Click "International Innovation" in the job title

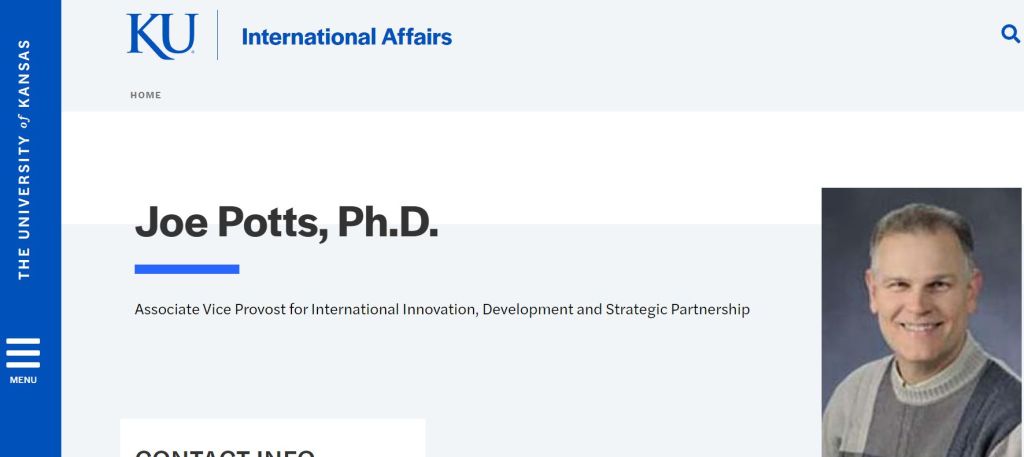pos(394,309)
